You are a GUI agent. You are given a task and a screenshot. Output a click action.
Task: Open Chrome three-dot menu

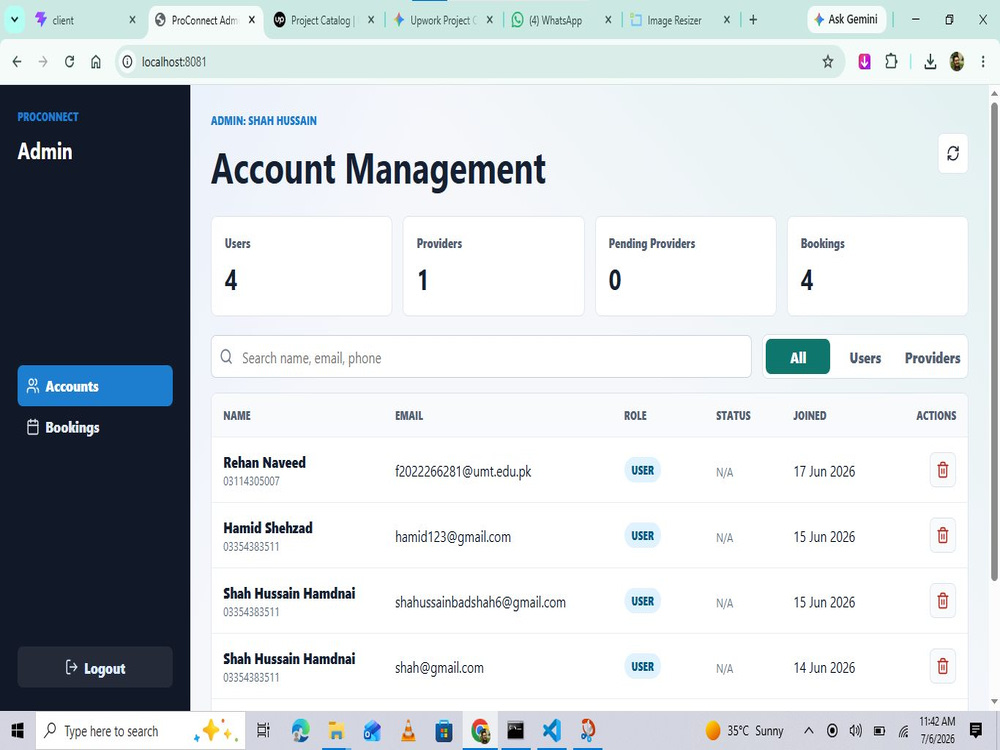(983, 61)
